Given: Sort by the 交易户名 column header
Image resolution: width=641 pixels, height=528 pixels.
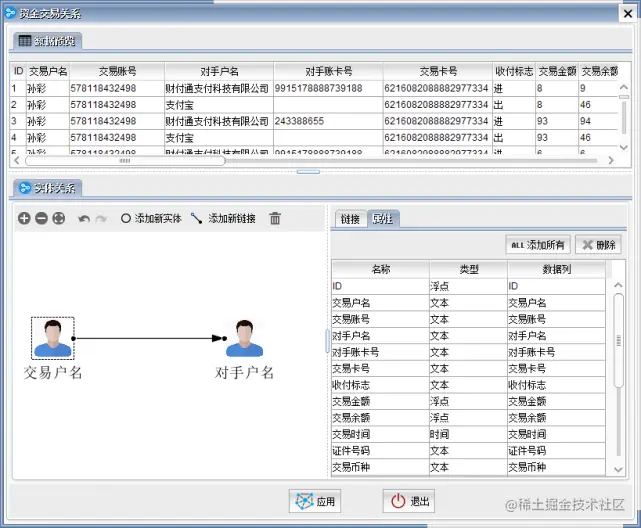Looking at the screenshot, I should 48,72.
